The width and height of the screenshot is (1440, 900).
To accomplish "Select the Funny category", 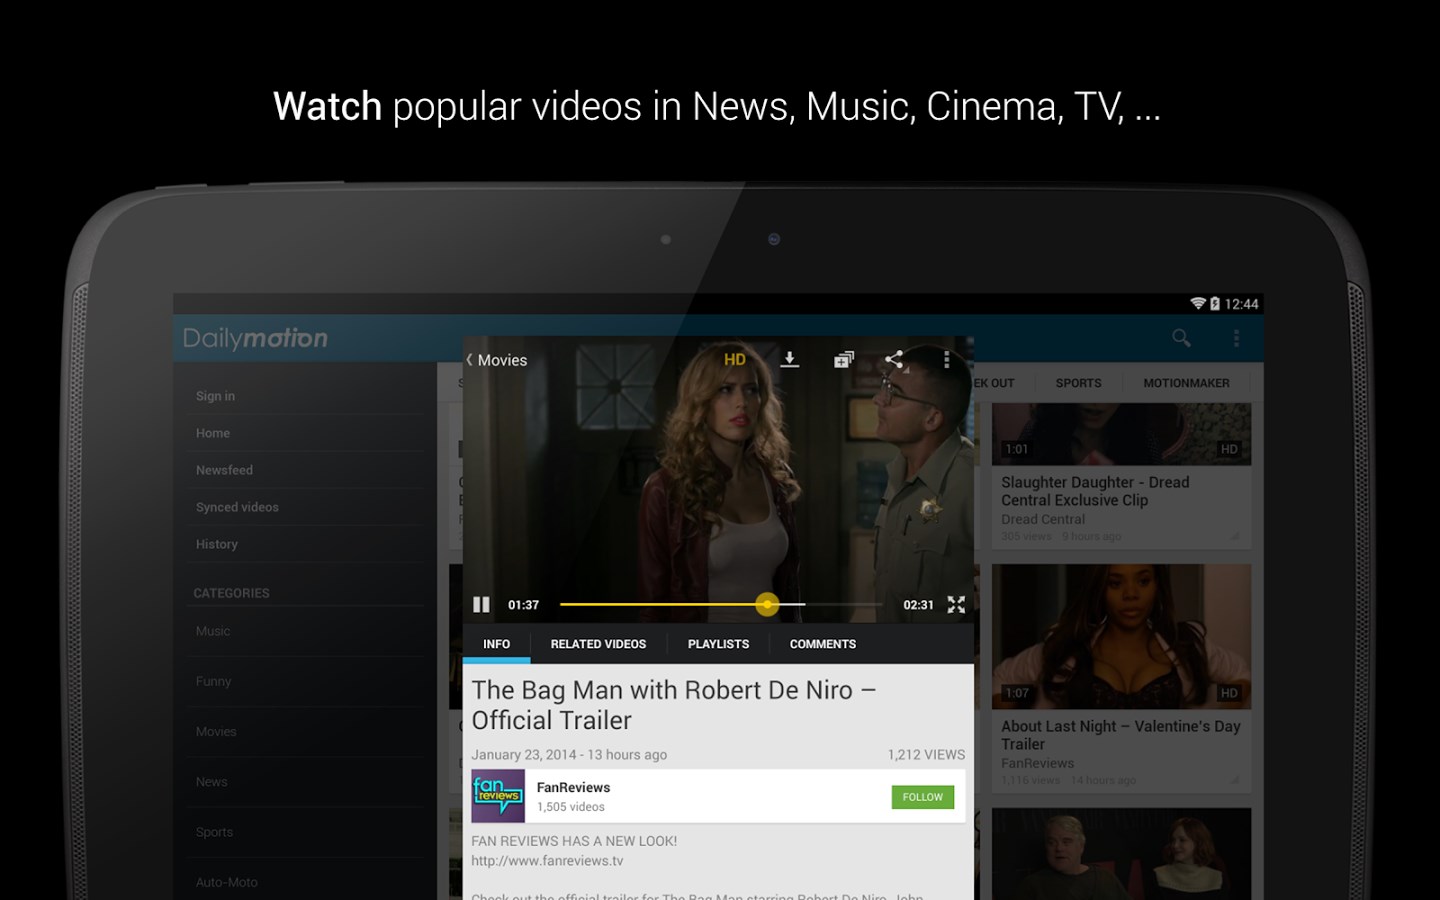I will pyautogui.click(x=213, y=681).
